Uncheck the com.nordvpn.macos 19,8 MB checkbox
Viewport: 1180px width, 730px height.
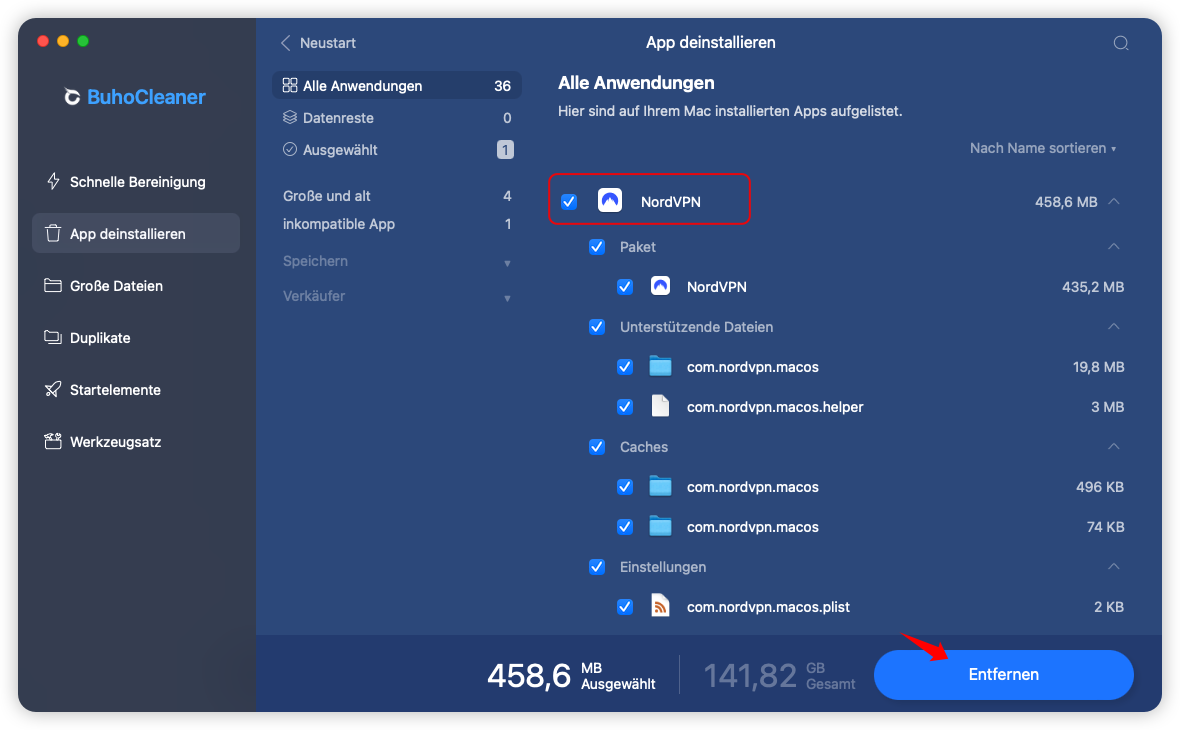pos(625,367)
